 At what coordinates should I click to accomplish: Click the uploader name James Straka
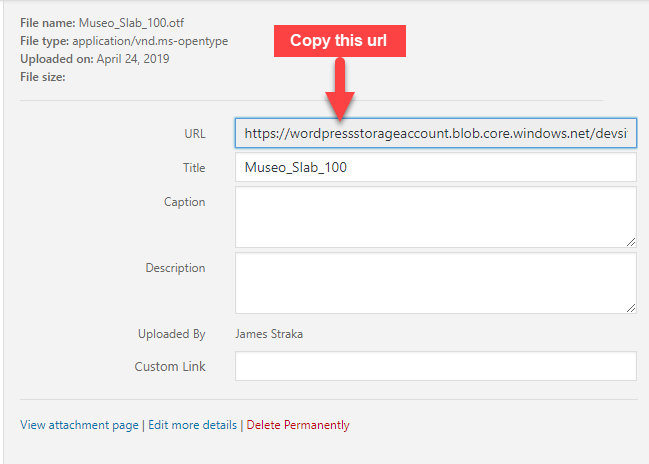click(269, 334)
